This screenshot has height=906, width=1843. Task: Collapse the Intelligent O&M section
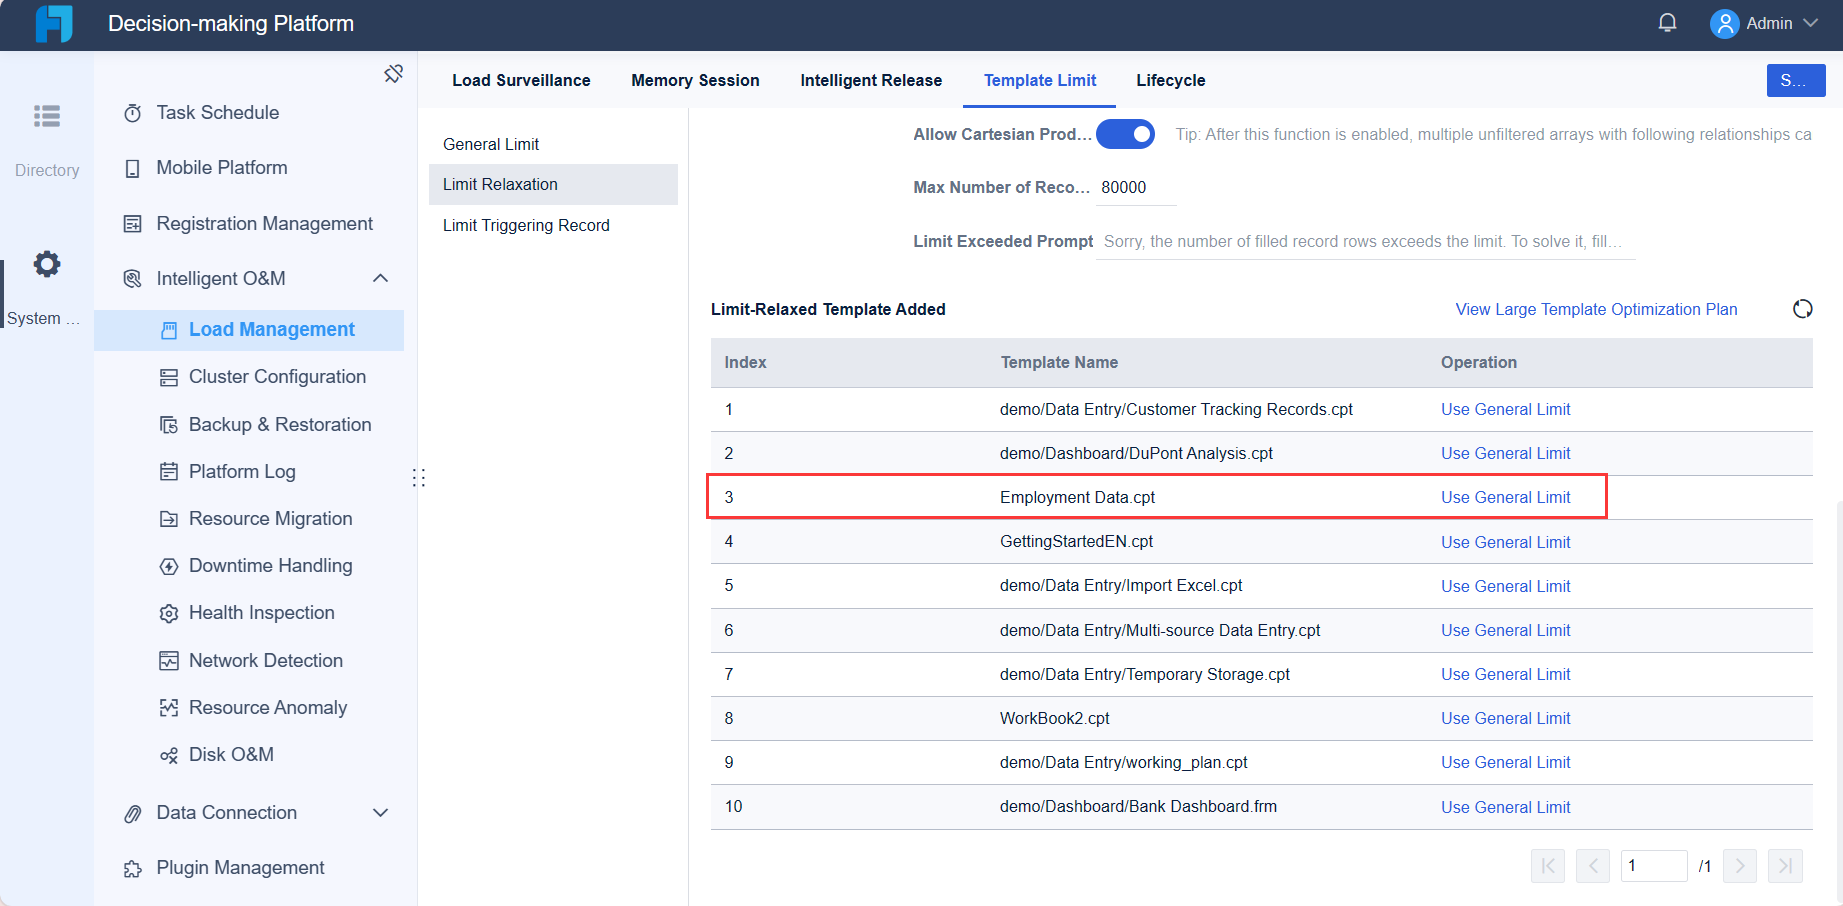tap(379, 278)
